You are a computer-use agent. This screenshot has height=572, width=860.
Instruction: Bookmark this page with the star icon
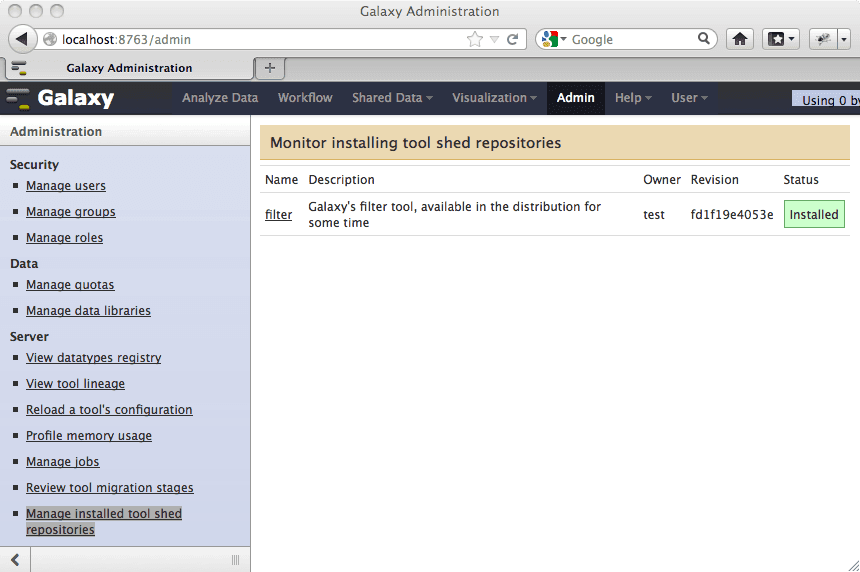475,40
